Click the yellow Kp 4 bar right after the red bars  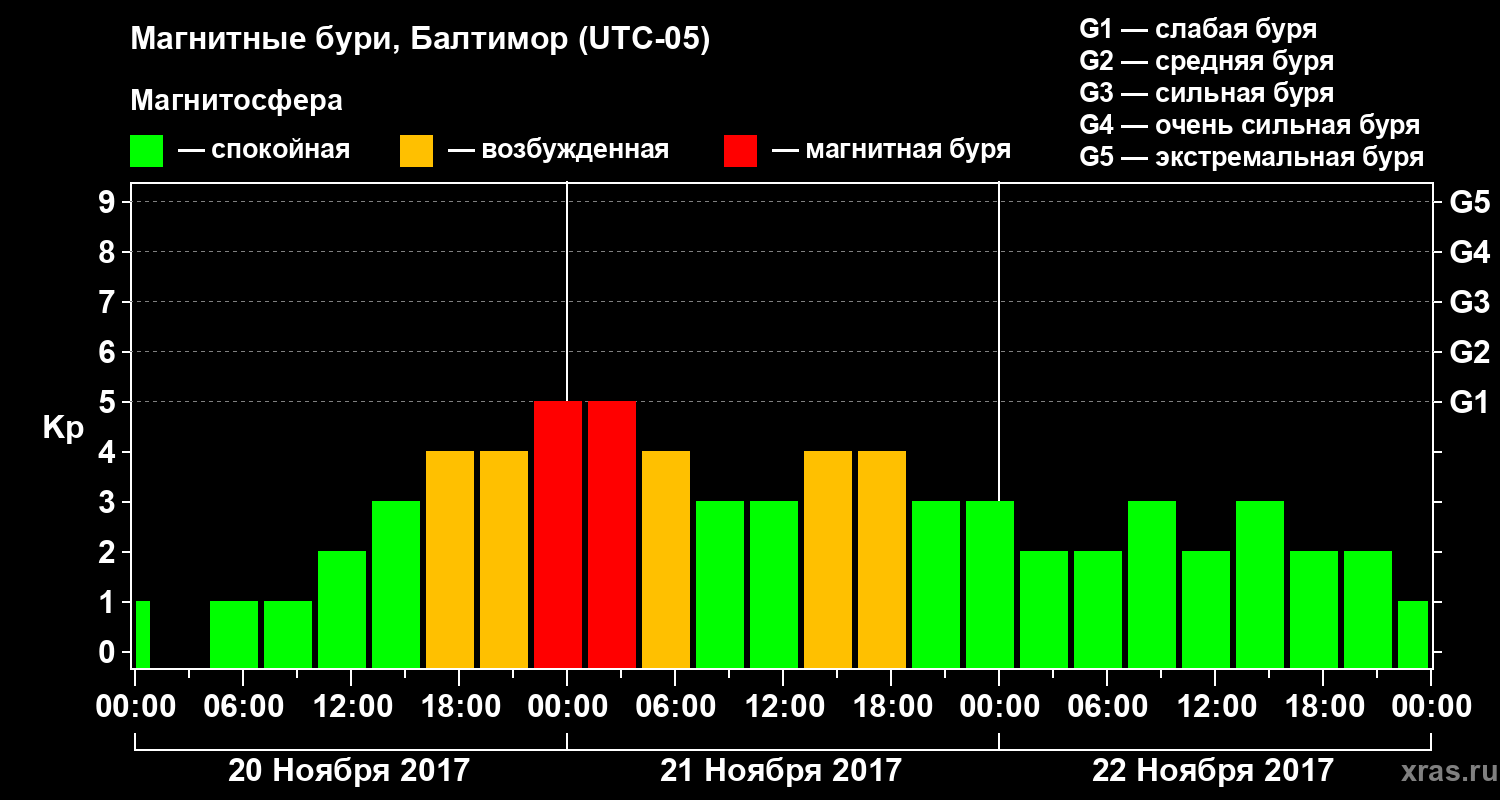tap(666, 559)
